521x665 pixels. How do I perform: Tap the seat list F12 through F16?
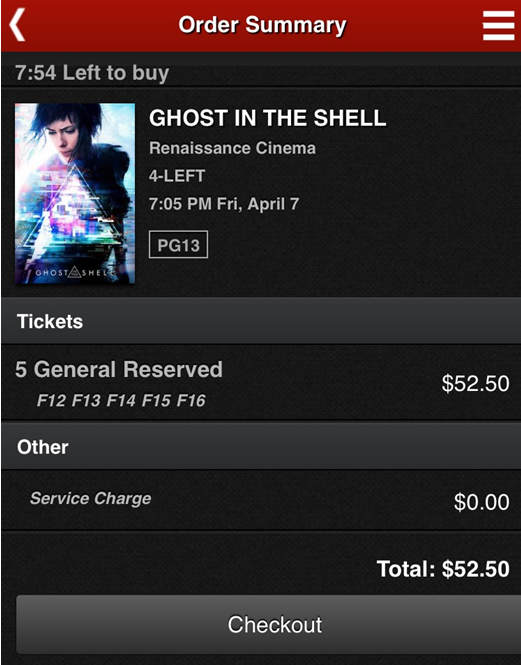click(121, 400)
